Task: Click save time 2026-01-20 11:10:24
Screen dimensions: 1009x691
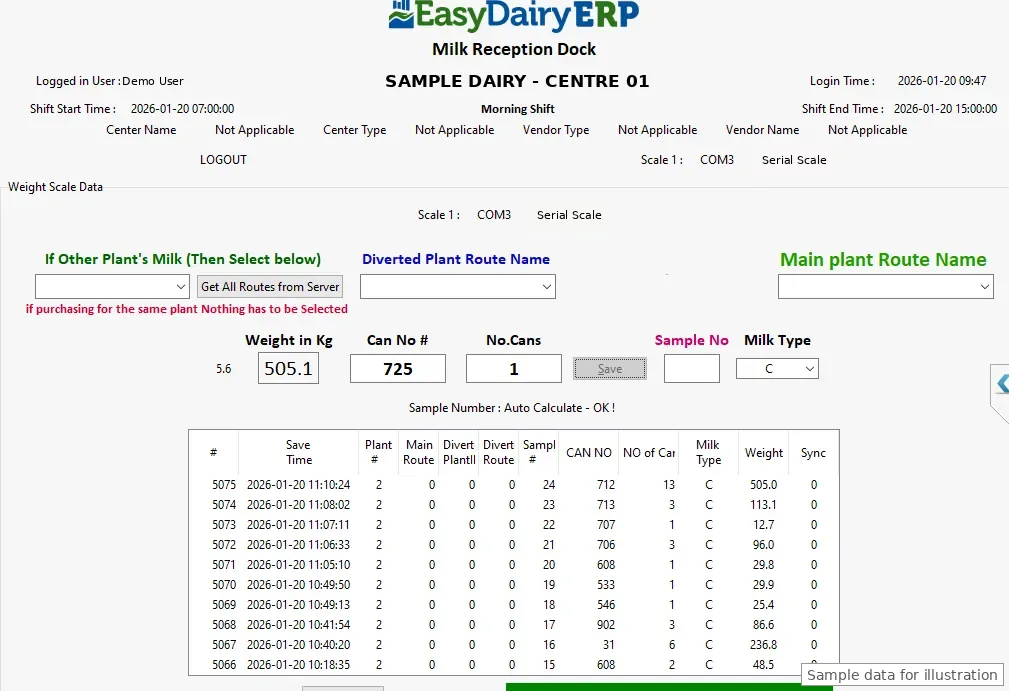Action: tap(299, 484)
